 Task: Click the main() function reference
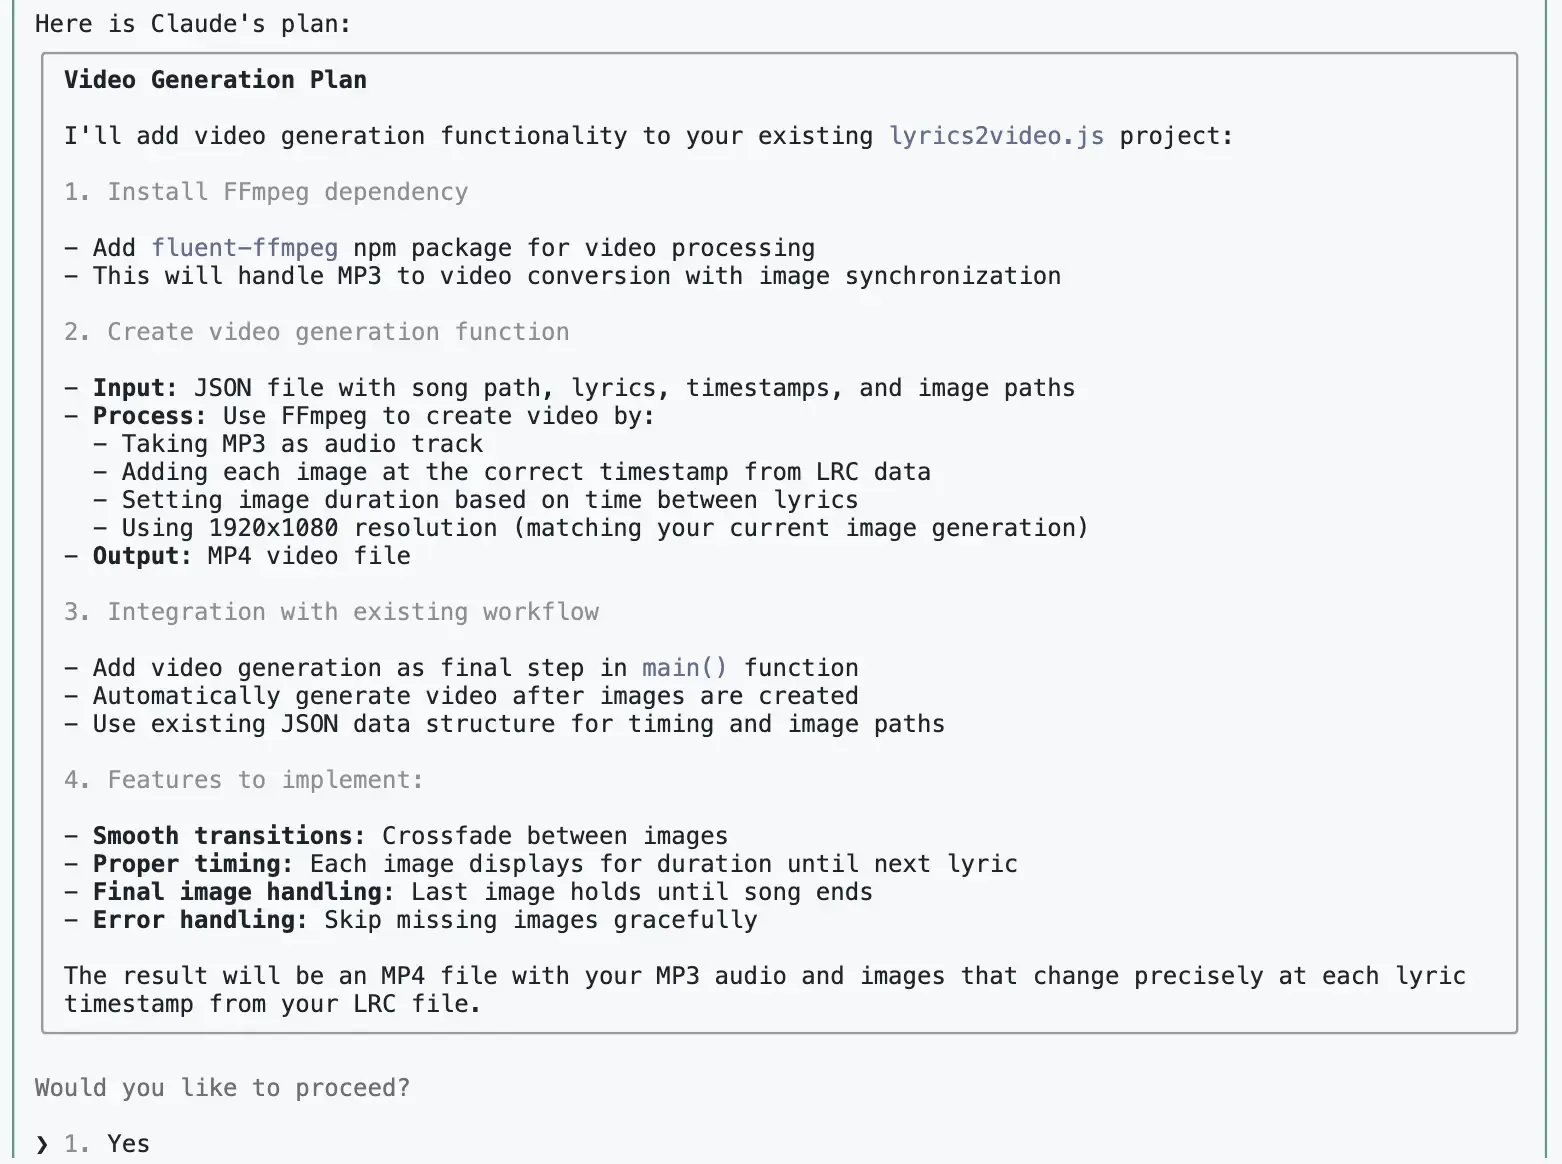point(684,668)
